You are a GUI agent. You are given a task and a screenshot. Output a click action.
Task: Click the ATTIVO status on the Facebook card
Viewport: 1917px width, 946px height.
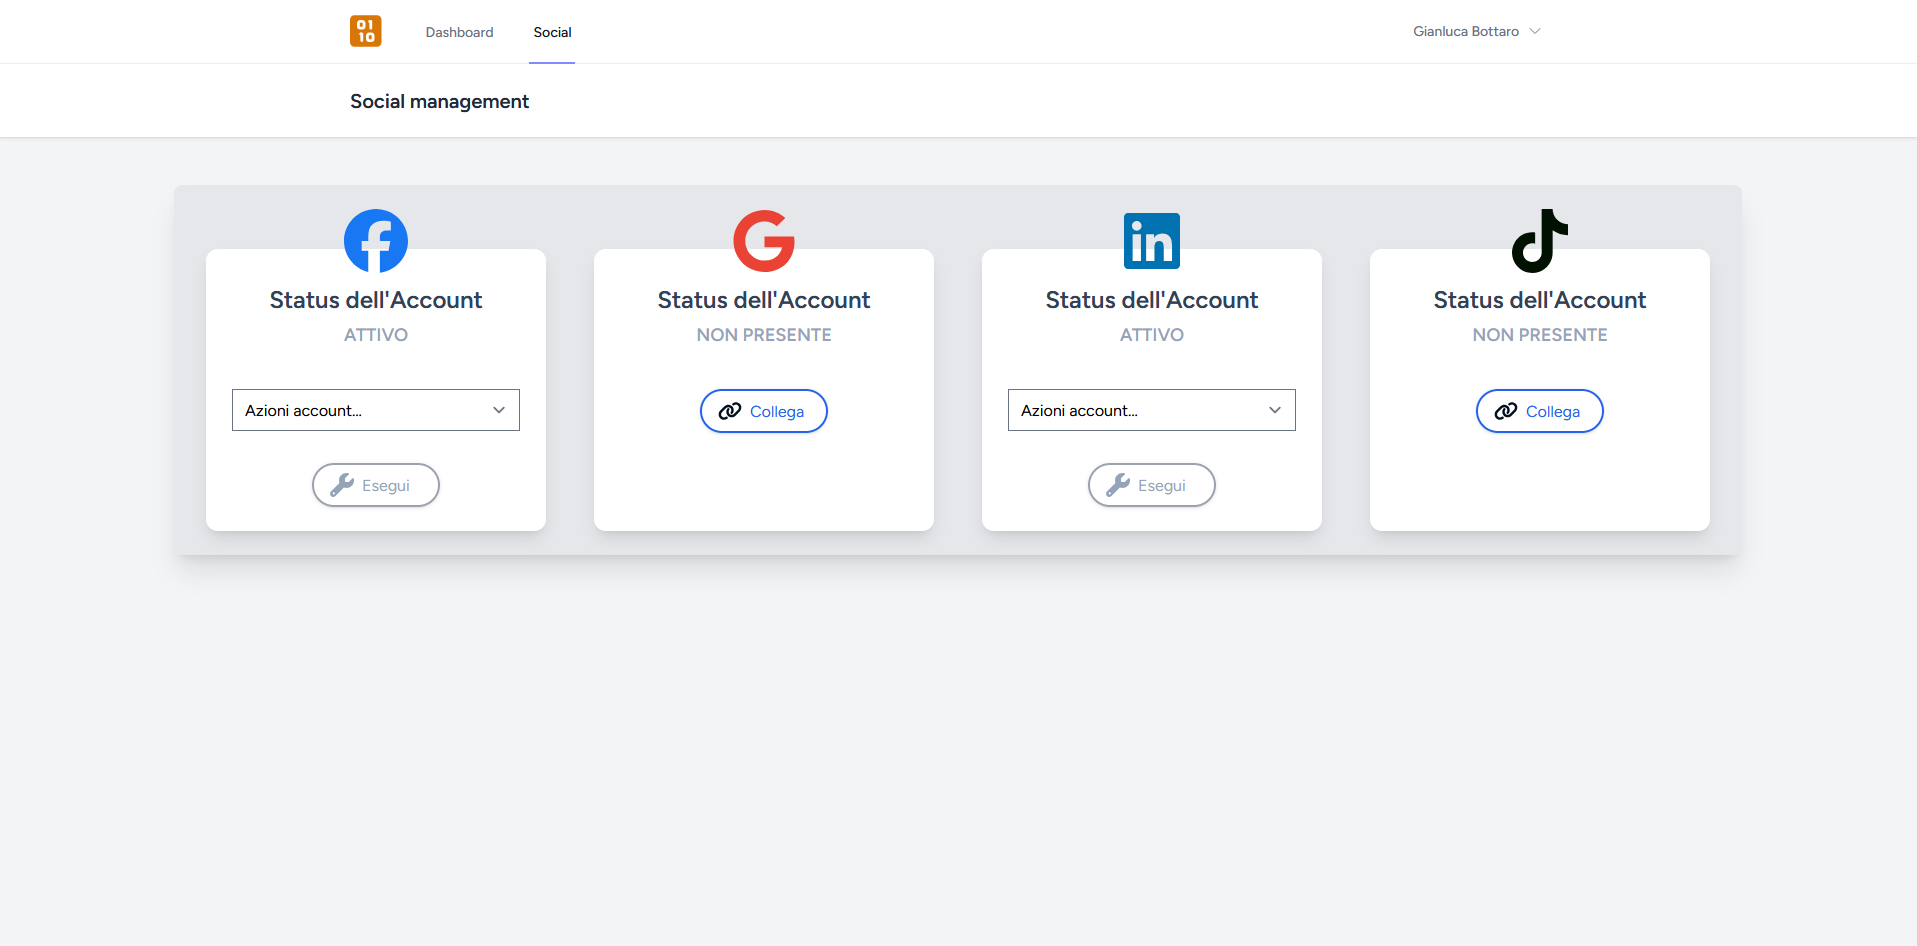click(376, 335)
